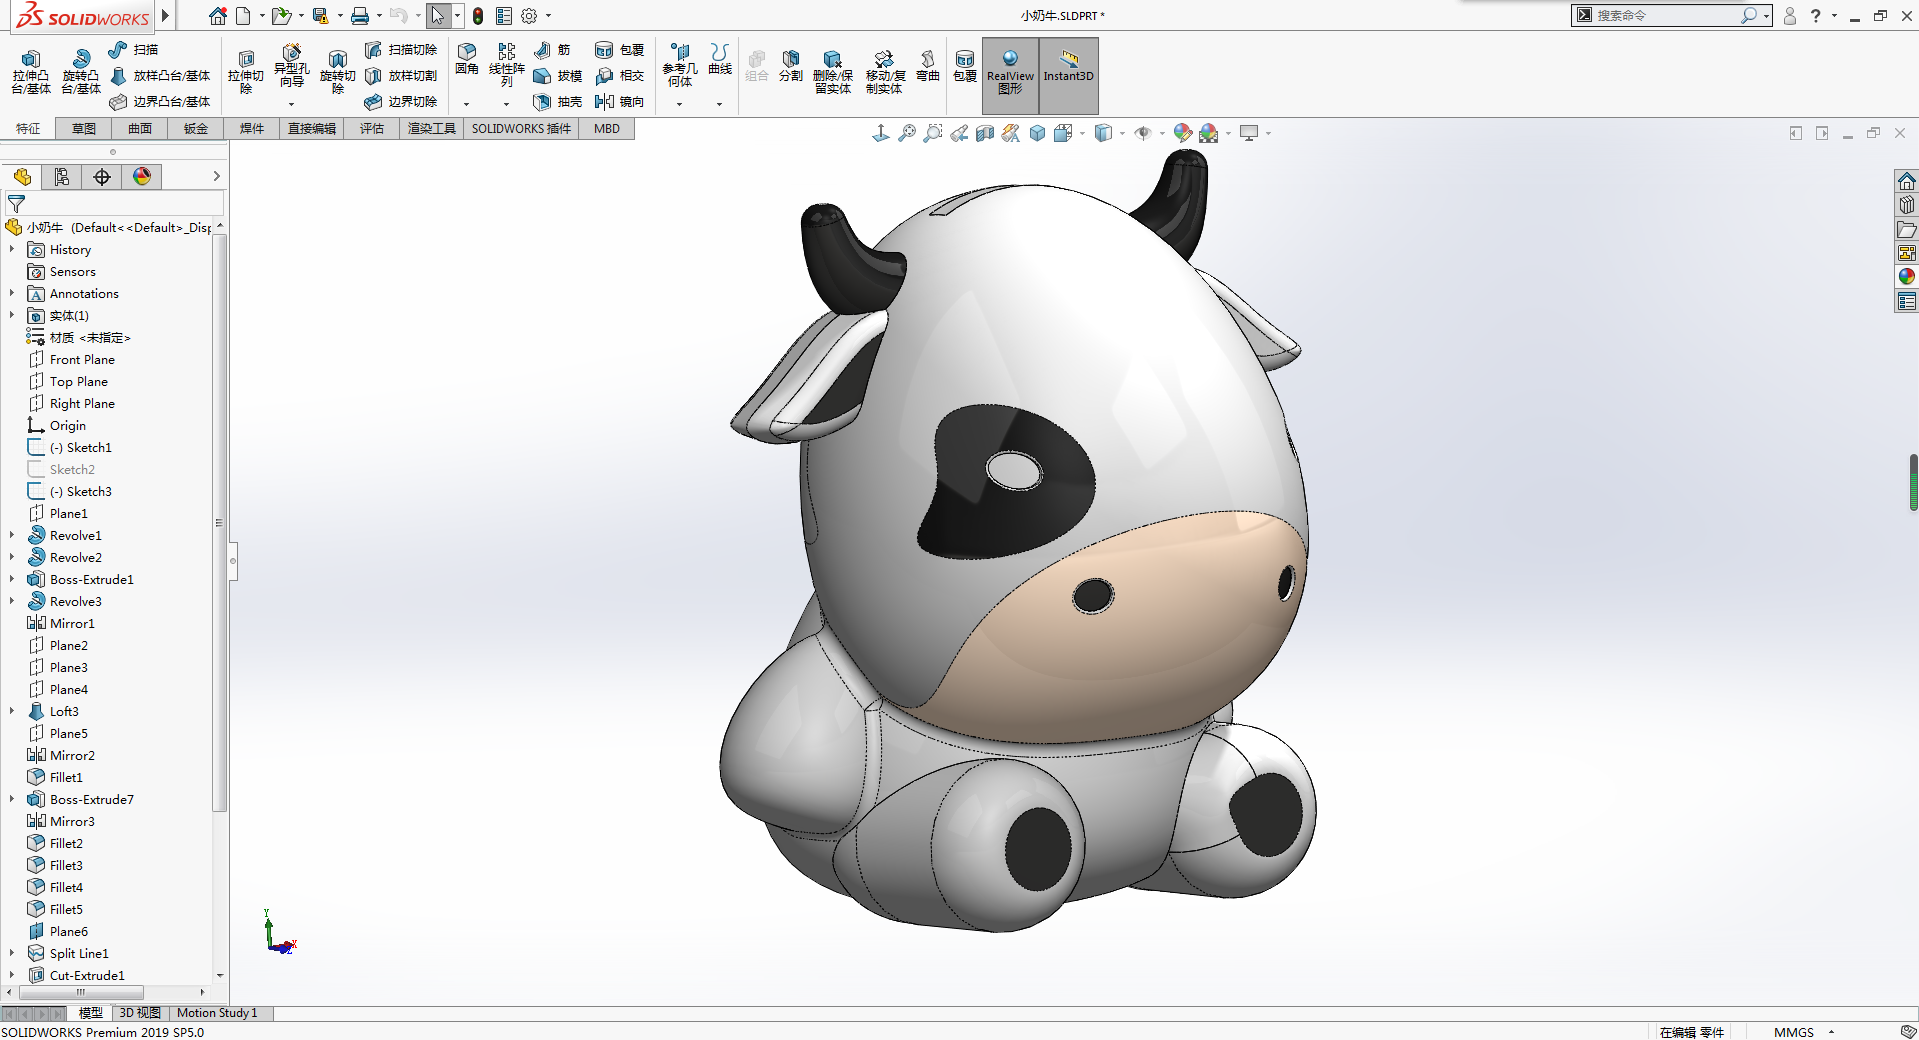Click the Home icon in top toolbar

218,16
